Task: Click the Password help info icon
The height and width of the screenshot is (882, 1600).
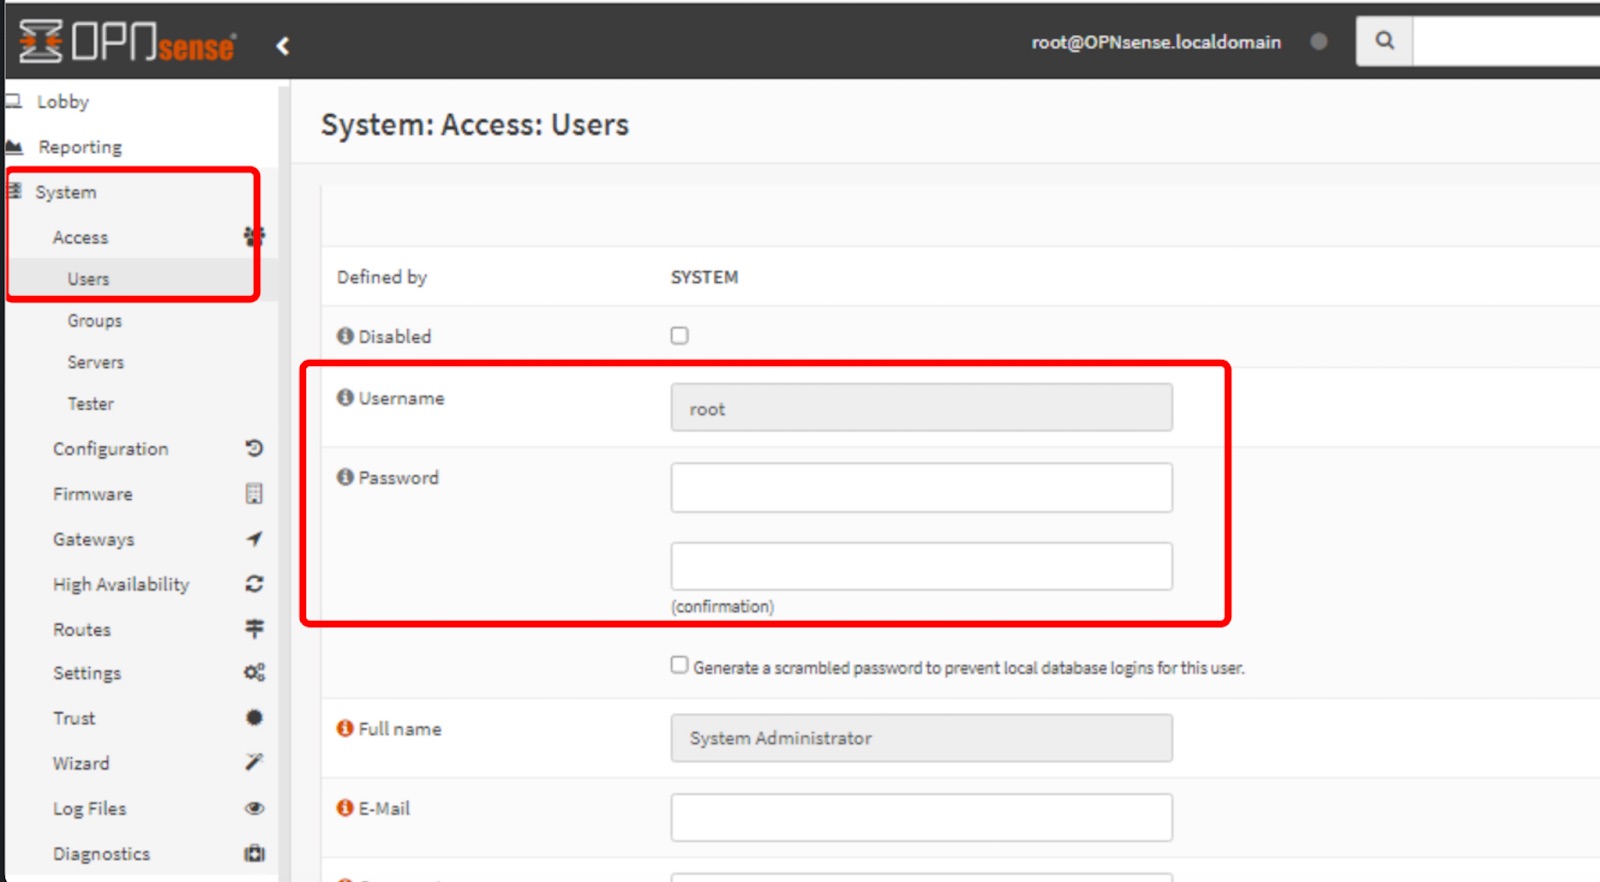Action: [345, 478]
